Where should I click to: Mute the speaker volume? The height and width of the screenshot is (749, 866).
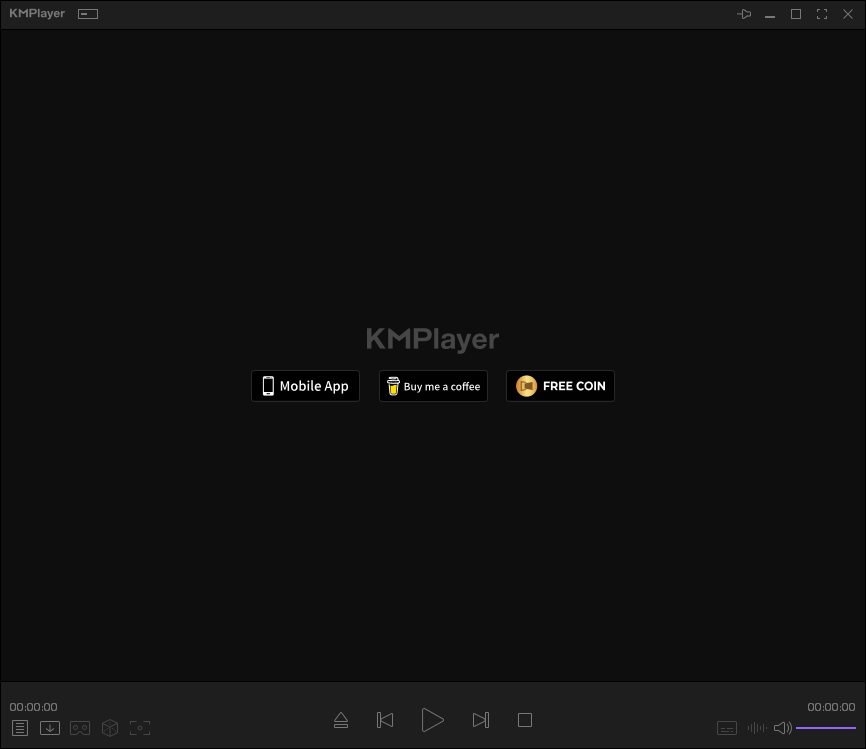point(783,728)
